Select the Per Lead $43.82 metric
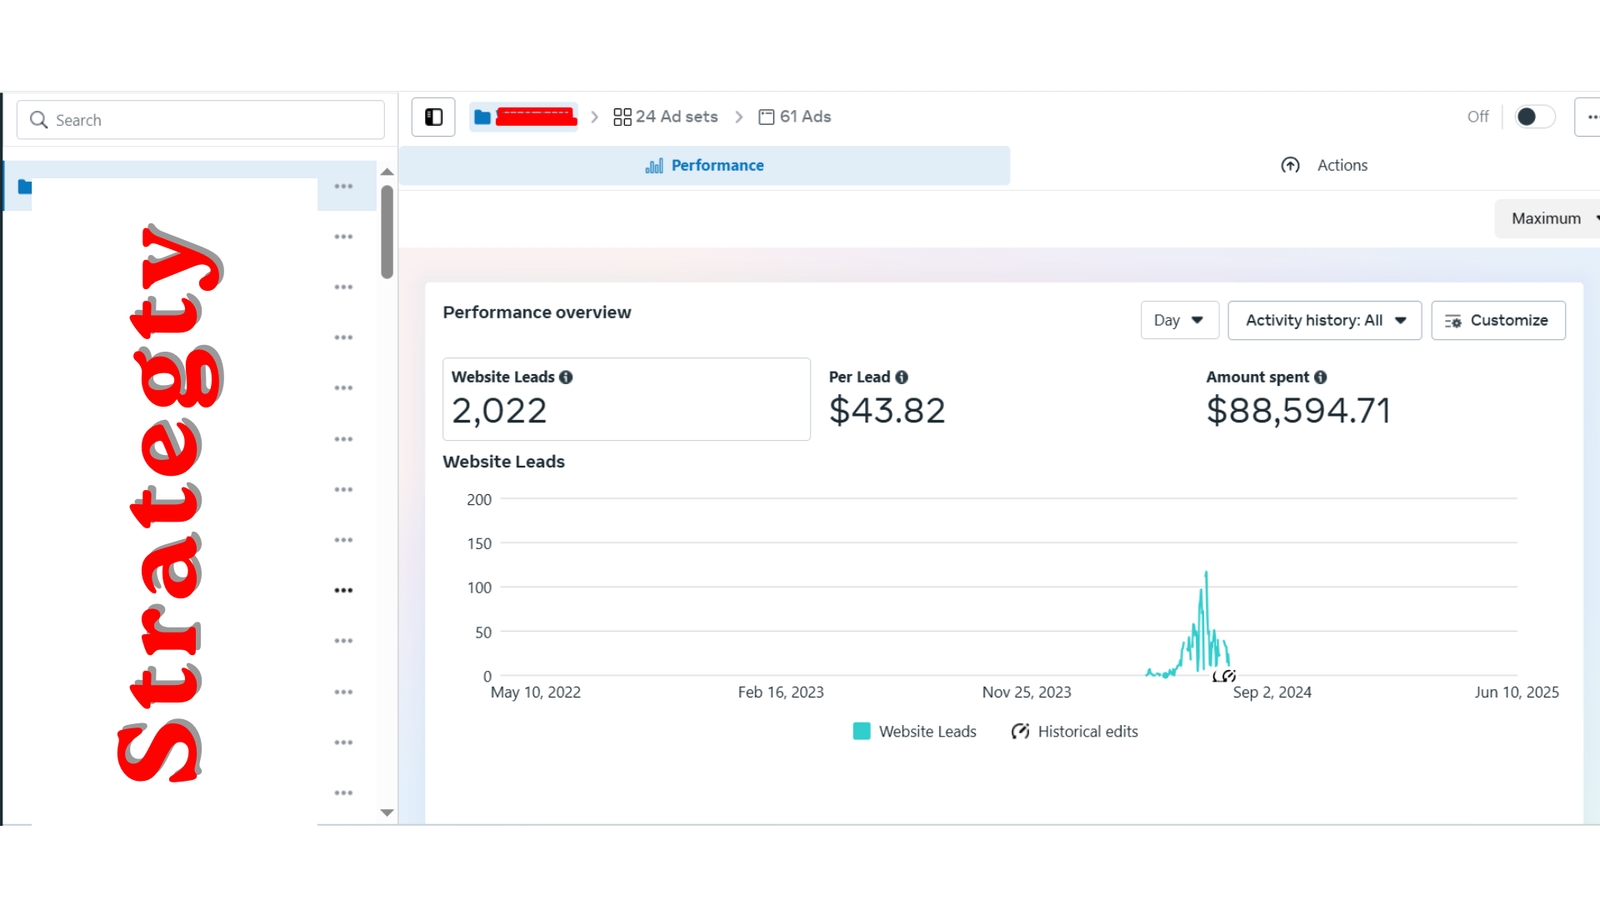This screenshot has width=1600, height=900. click(887, 399)
